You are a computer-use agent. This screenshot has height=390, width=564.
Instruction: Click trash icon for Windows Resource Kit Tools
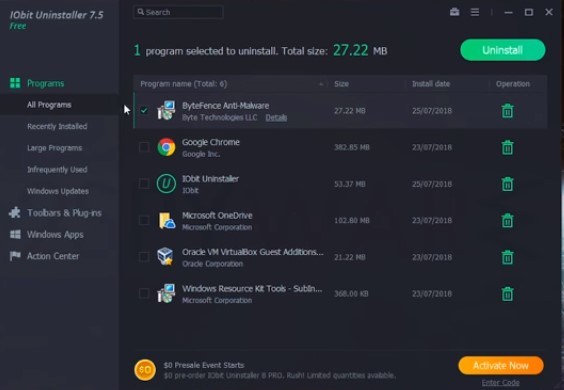[x=508, y=294]
